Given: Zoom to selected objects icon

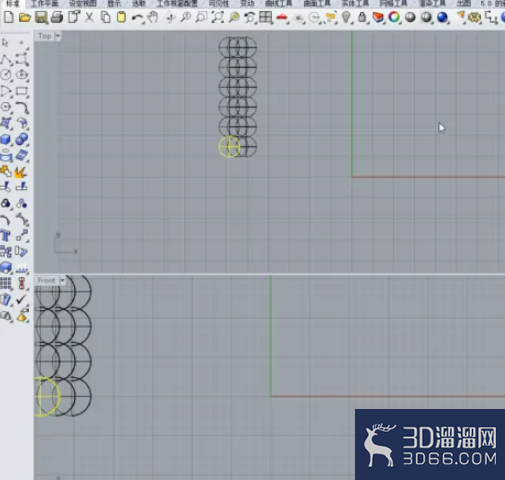Looking at the screenshot, I should [x=234, y=17].
